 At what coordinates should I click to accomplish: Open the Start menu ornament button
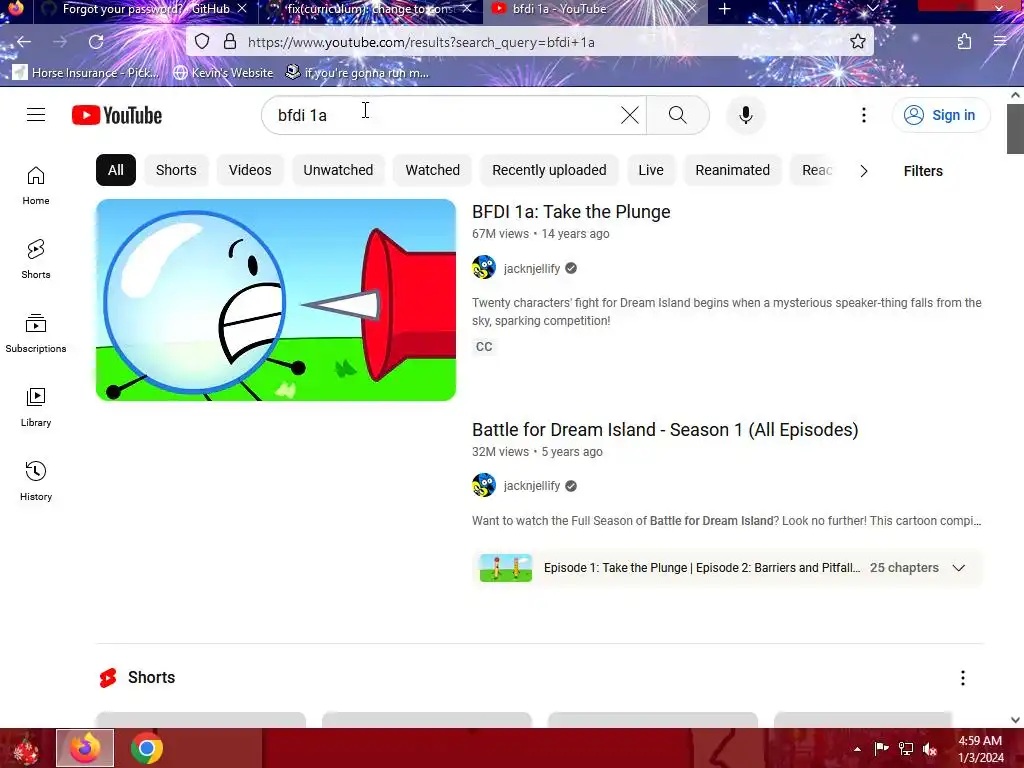click(26, 748)
